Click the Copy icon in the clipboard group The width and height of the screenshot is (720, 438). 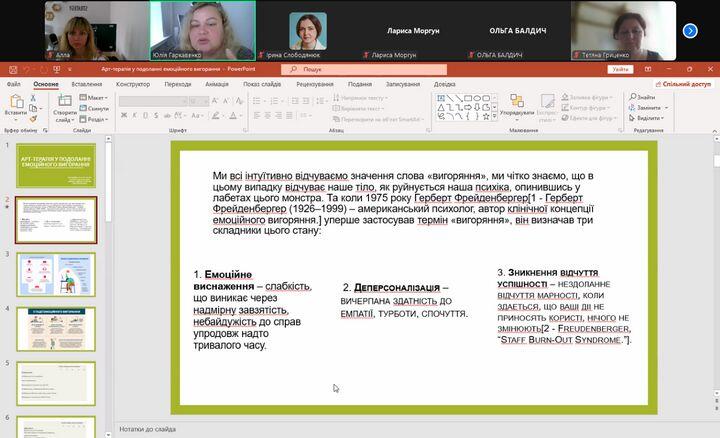pyautogui.click(x=33, y=108)
